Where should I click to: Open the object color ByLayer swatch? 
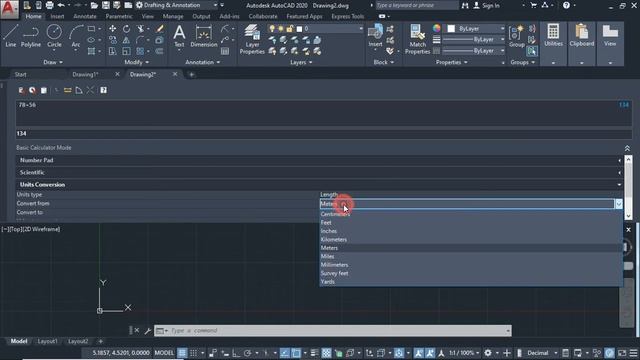click(451, 29)
